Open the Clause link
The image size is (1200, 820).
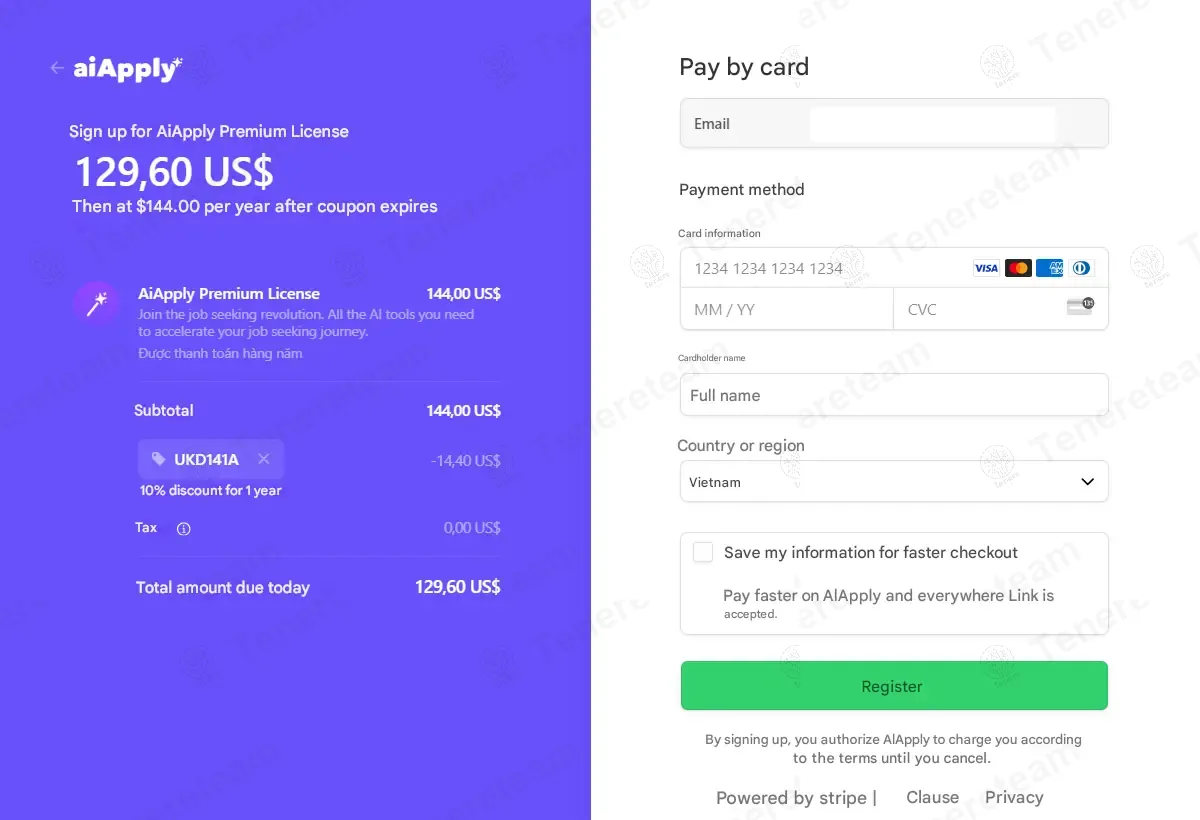click(x=932, y=797)
